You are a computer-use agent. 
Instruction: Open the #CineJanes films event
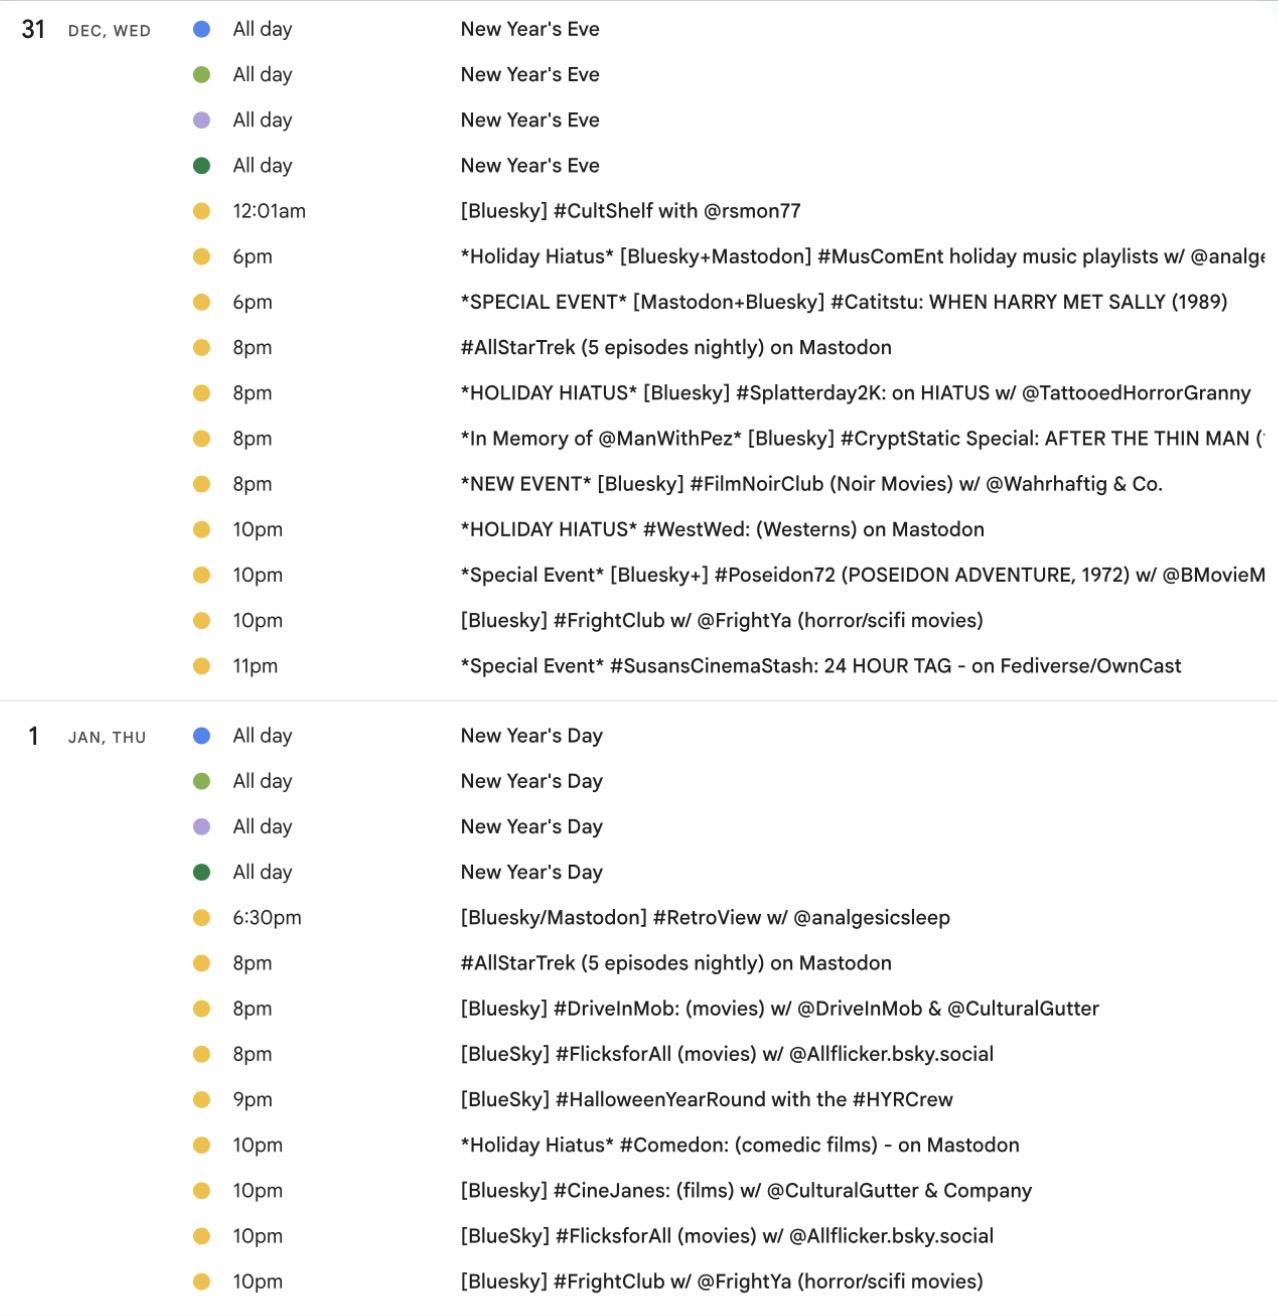click(745, 1191)
